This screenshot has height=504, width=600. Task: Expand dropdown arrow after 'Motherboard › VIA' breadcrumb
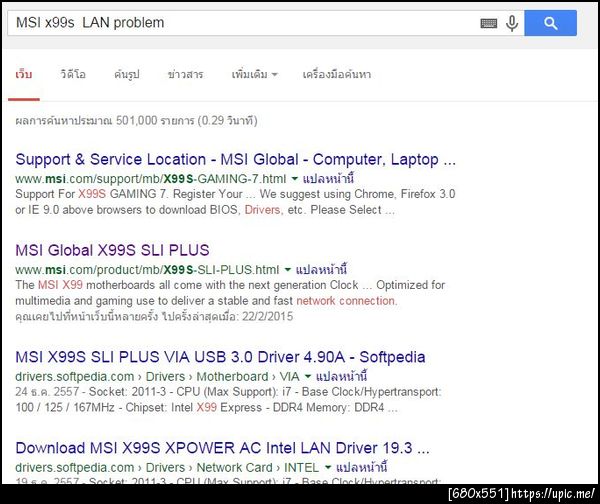pos(308,377)
